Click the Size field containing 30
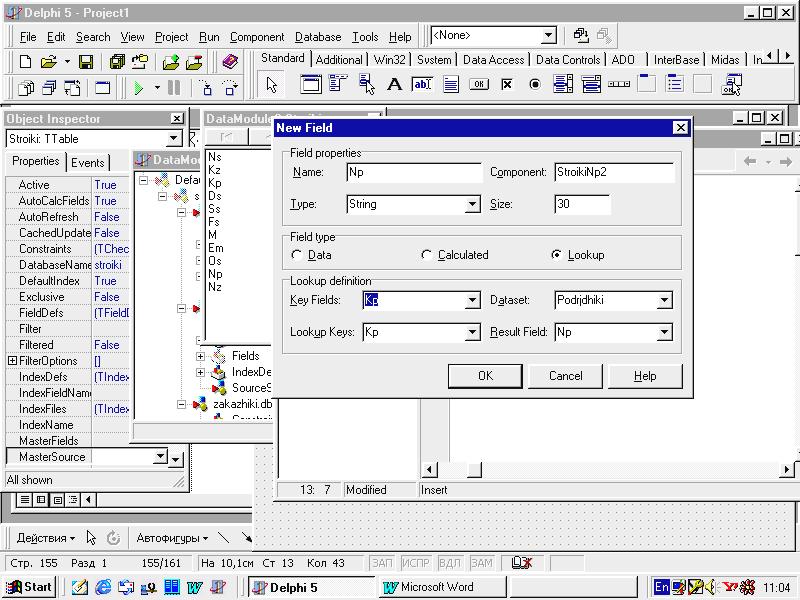Viewport: 800px width, 600px height. coord(582,205)
